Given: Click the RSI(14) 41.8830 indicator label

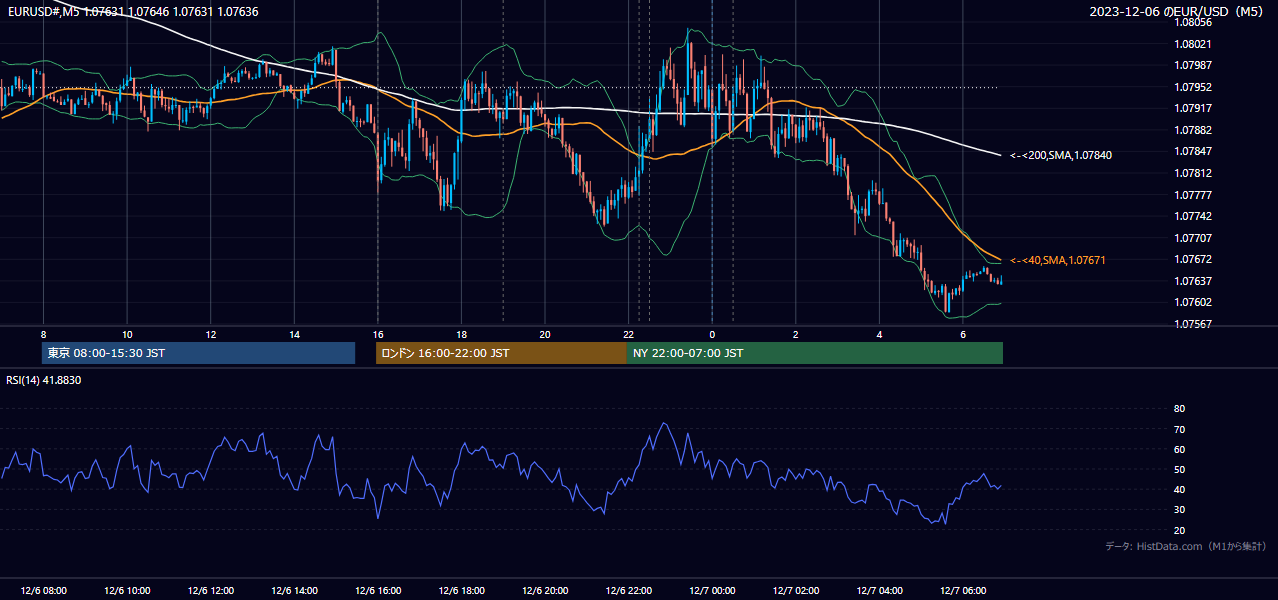Looking at the screenshot, I should coord(44,380).
